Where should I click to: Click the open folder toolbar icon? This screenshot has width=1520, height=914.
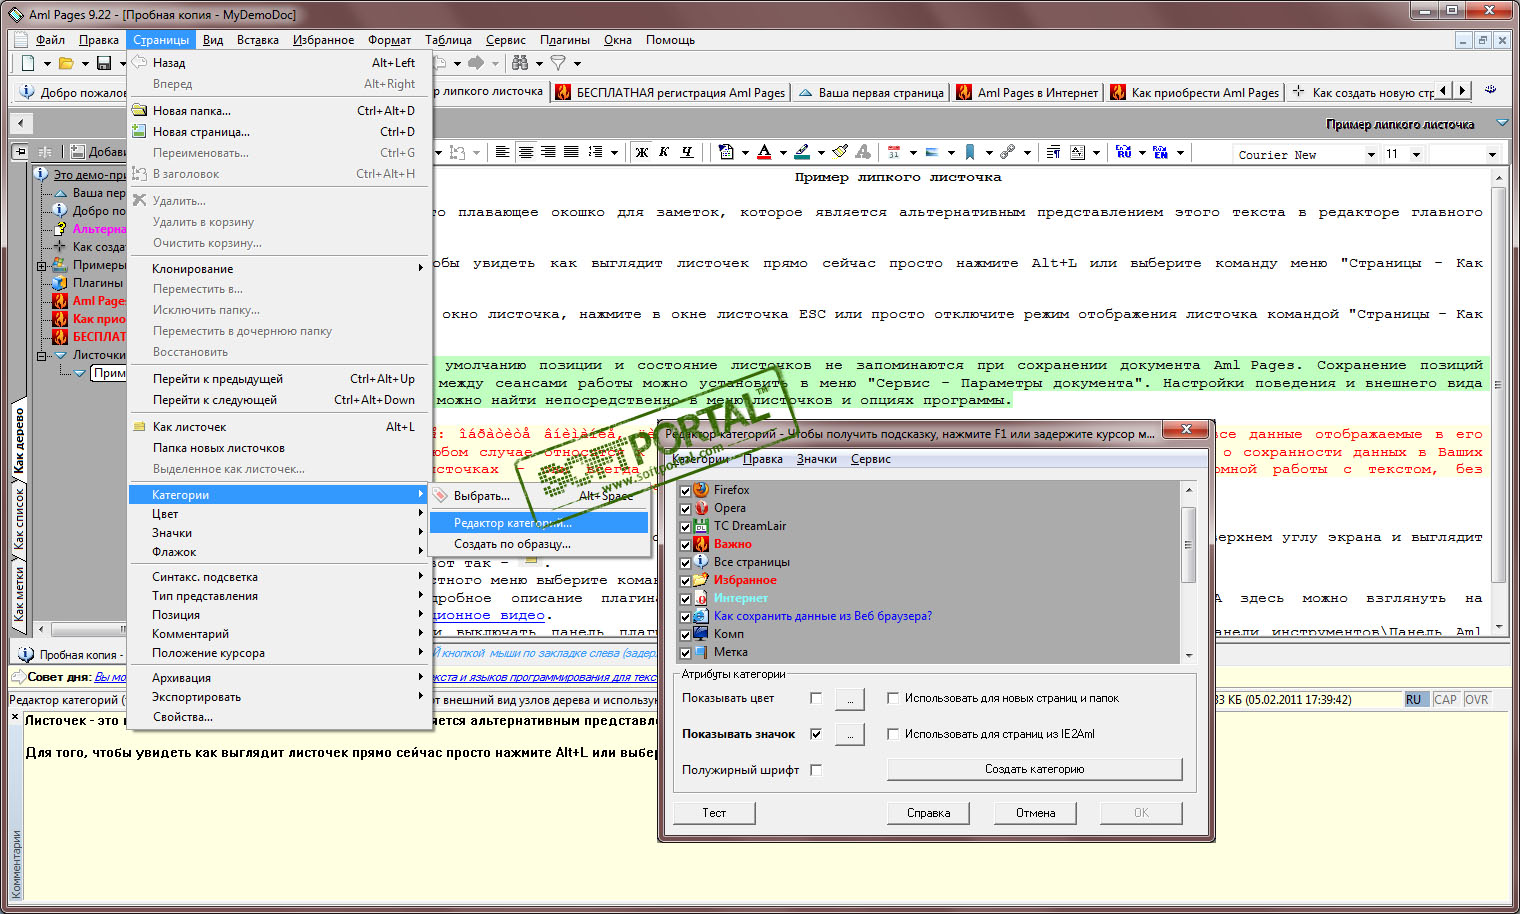66,63
